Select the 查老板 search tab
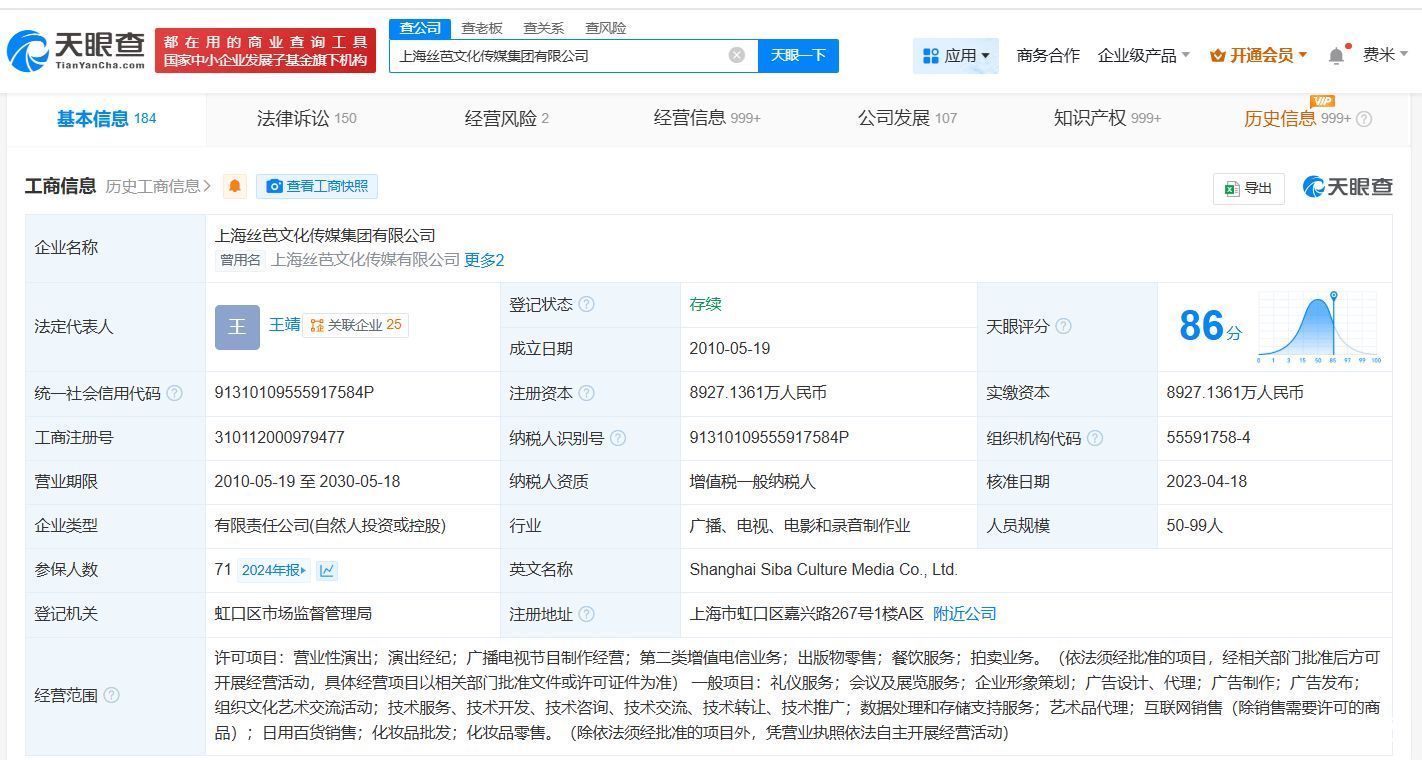1422x760 pixels. point(481,28)
